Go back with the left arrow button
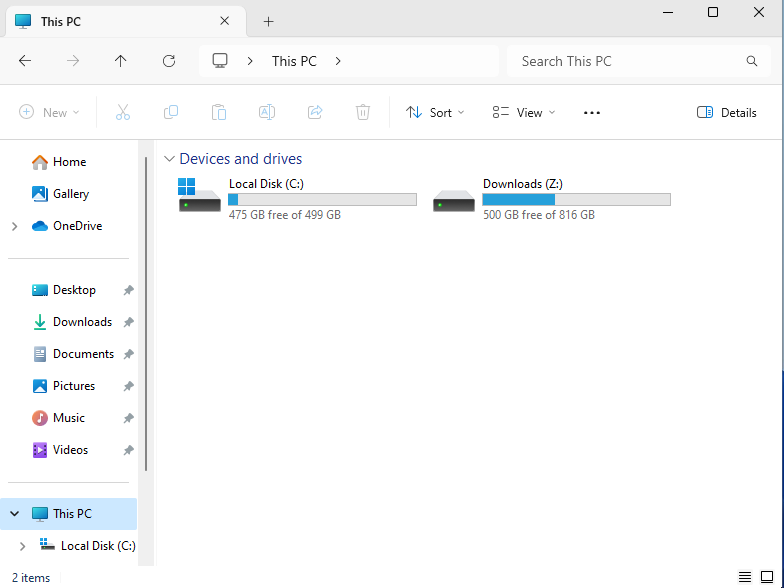 click(x=24, y=61)
